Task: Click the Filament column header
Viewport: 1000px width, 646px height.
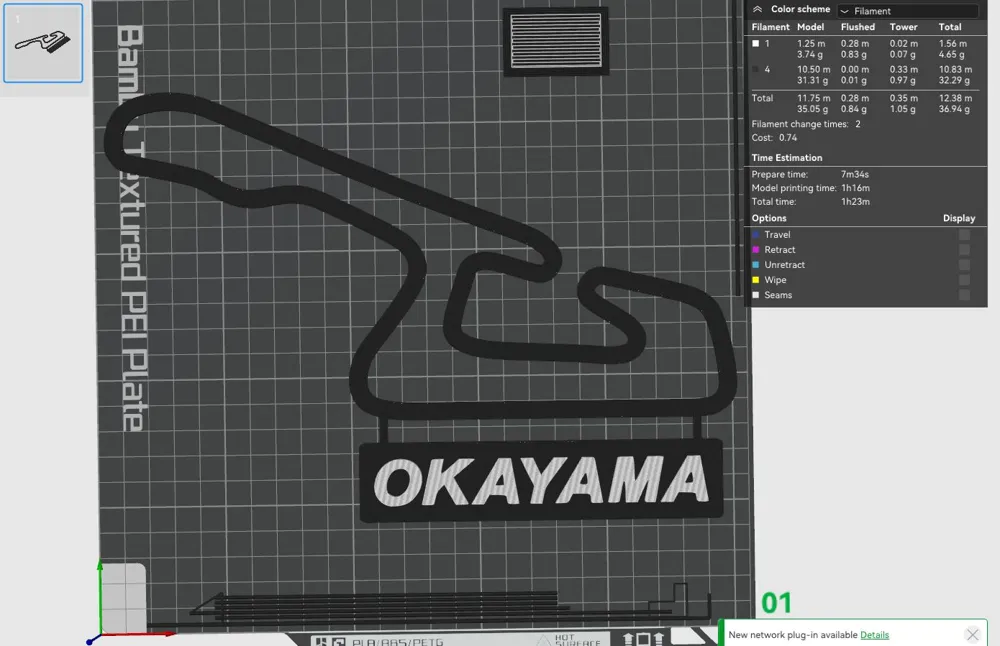Action: [770, 27]
